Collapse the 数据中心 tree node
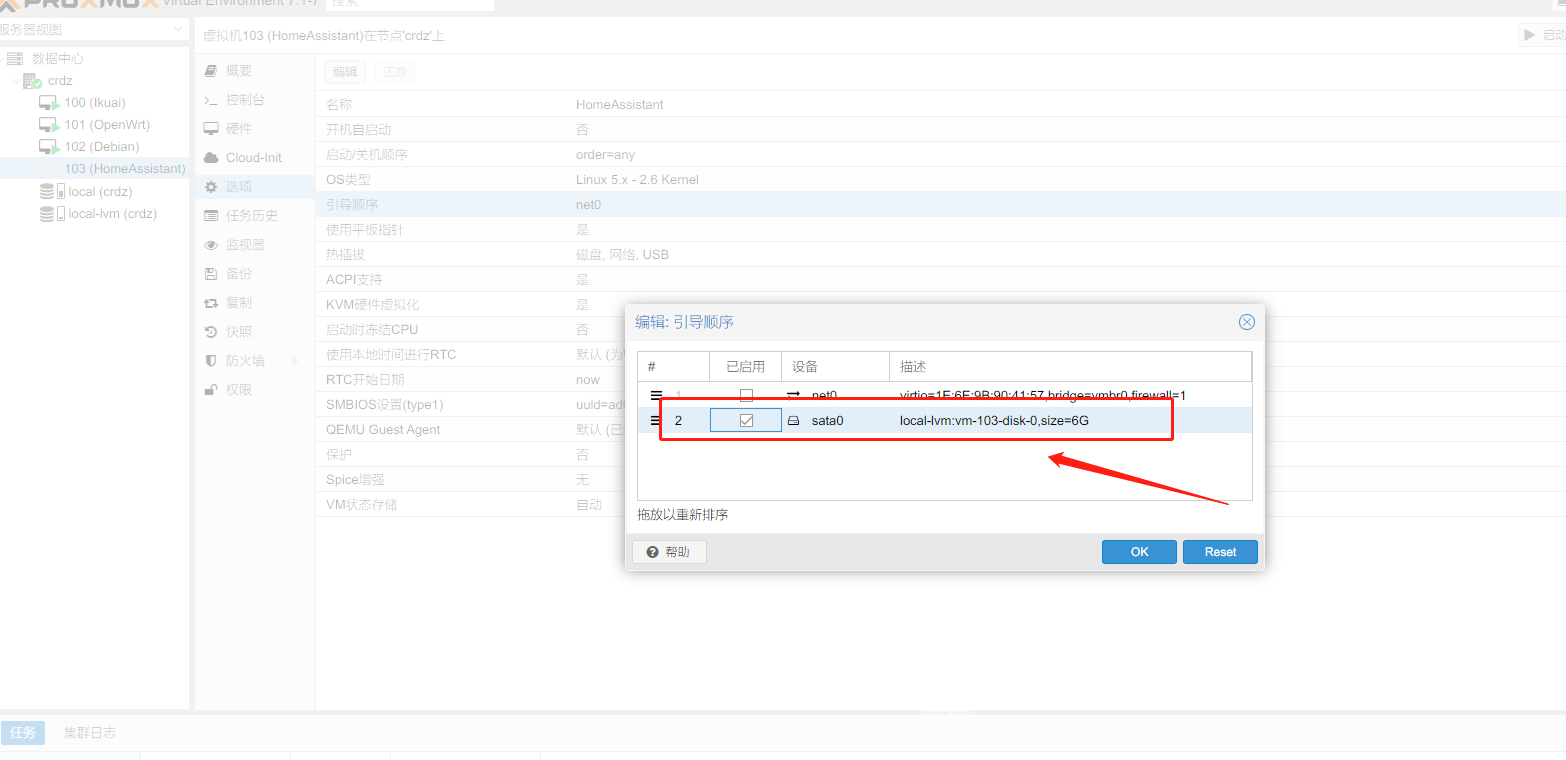 coord(3,59)
